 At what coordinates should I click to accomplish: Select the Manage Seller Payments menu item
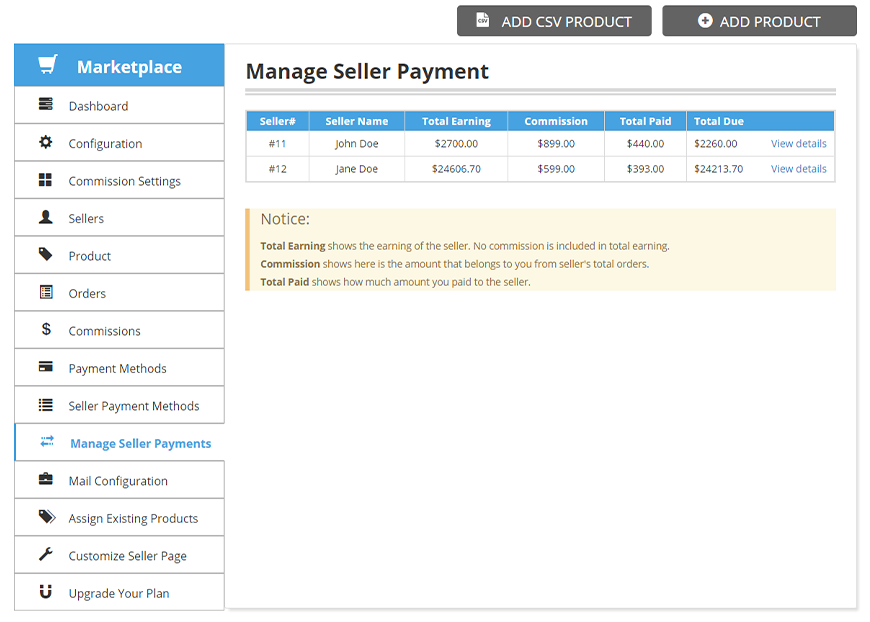pyautogui.click(x=119, y=443)
